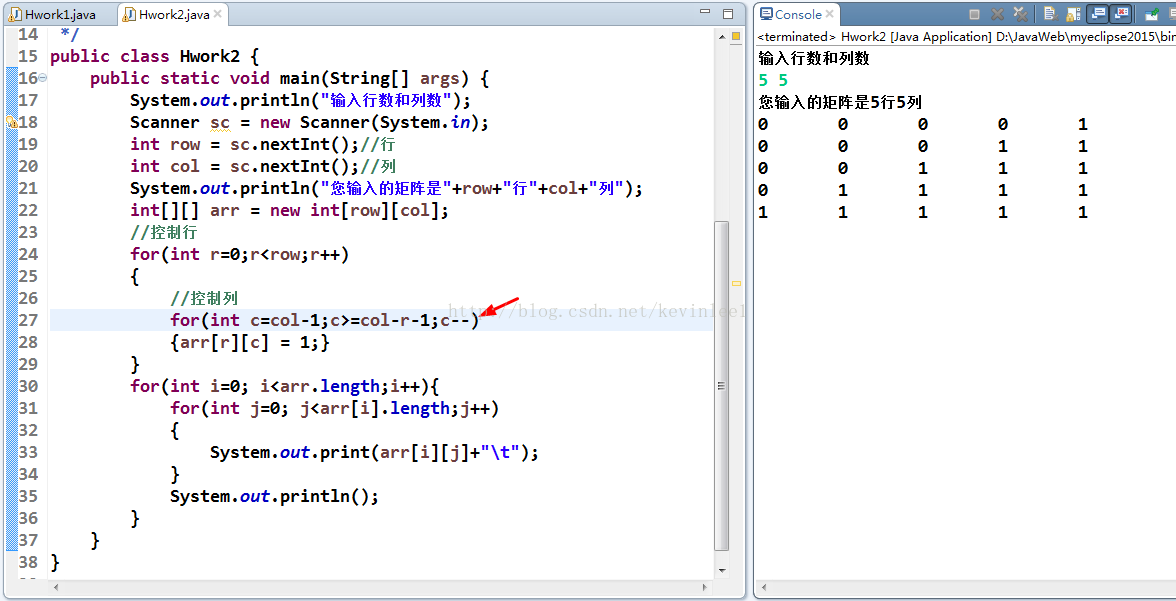The height and width of the screenshot is (601, 1176).
Task: Click the Hwork2.java tab's Java file icon
Action: coord(129,14)
